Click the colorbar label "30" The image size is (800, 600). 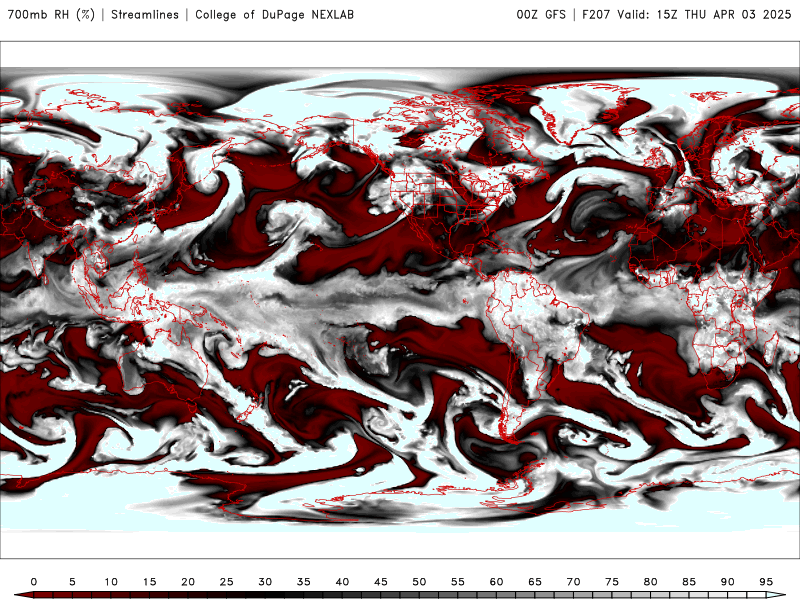(x=265, y=582)
